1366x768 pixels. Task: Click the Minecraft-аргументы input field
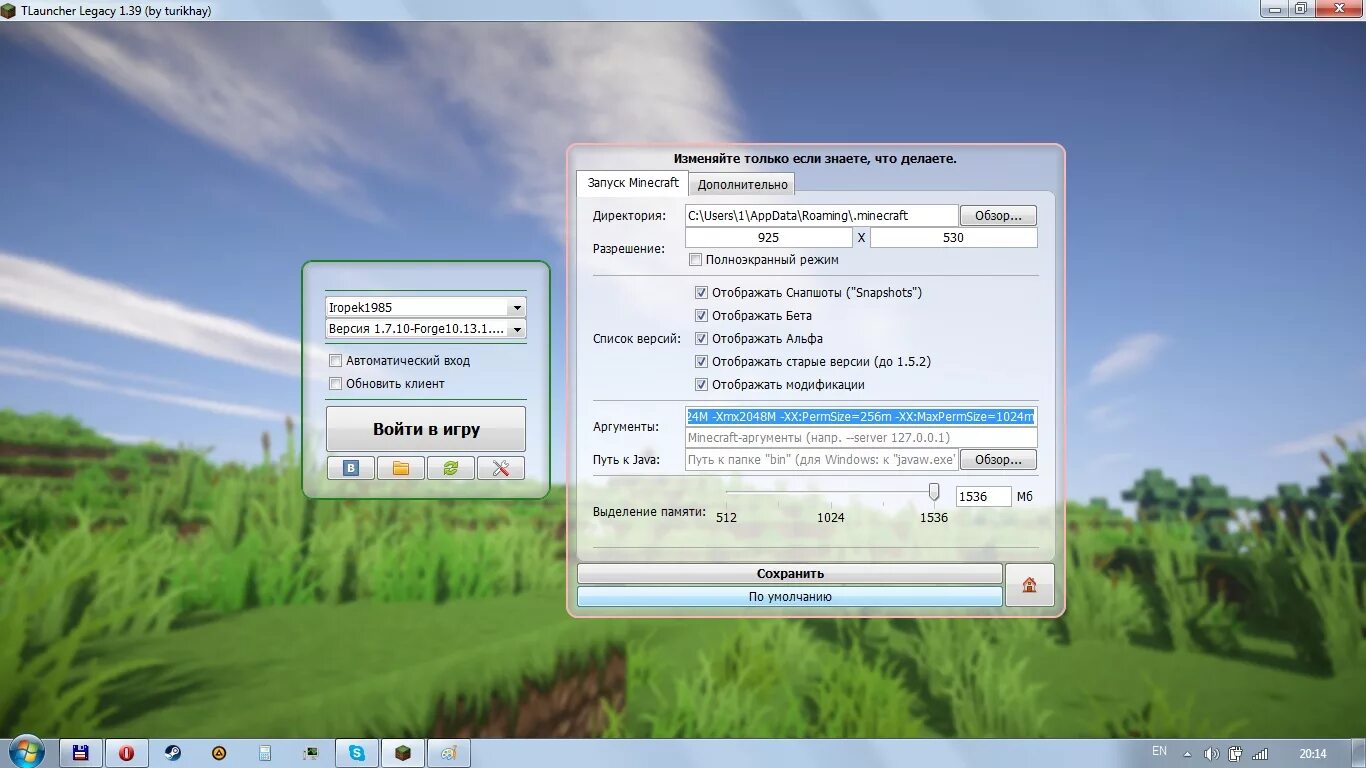tap(861, 438)
